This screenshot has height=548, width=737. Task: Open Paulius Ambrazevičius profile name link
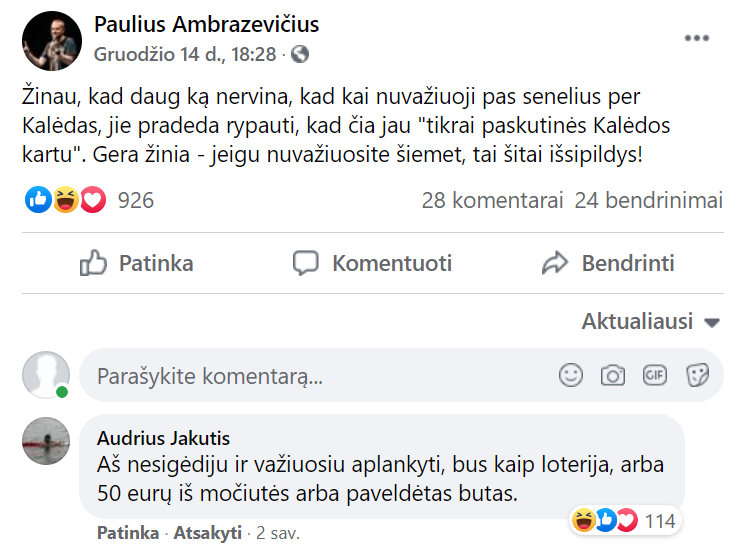point(206,24)
